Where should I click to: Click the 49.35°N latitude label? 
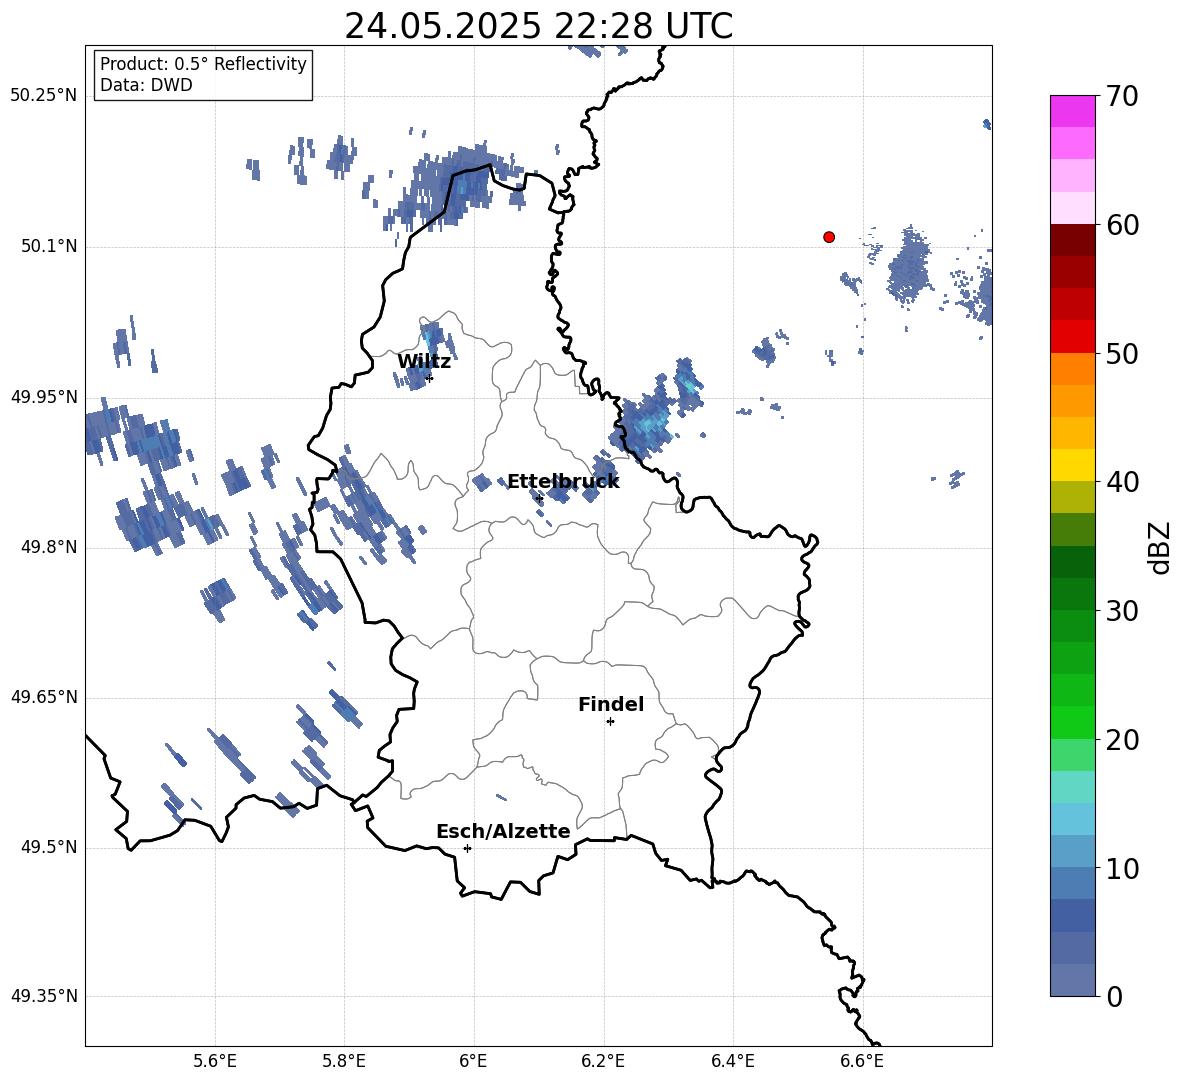[x=44, y=996]
